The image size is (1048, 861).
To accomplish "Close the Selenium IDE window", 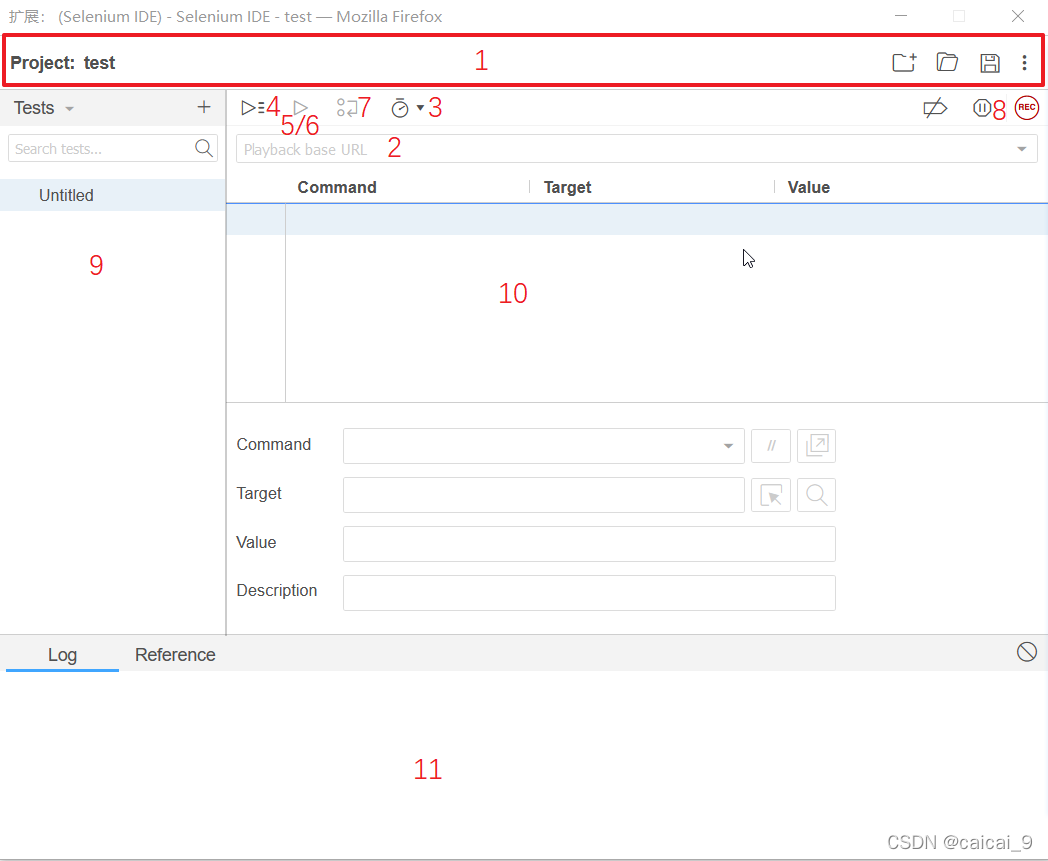I will [1017, 16].
